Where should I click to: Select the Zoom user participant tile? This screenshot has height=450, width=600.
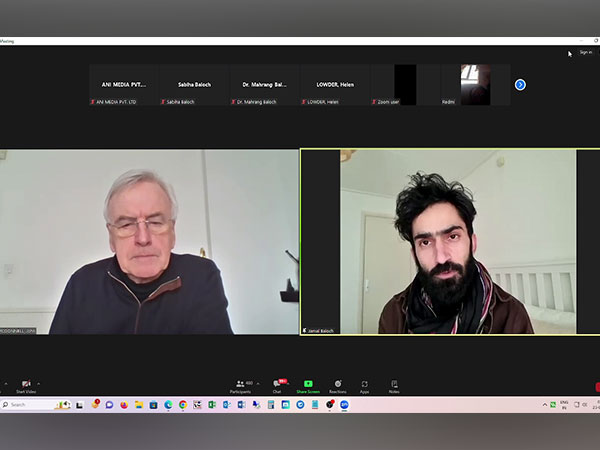pyautogui.click(x=405, y=85)
